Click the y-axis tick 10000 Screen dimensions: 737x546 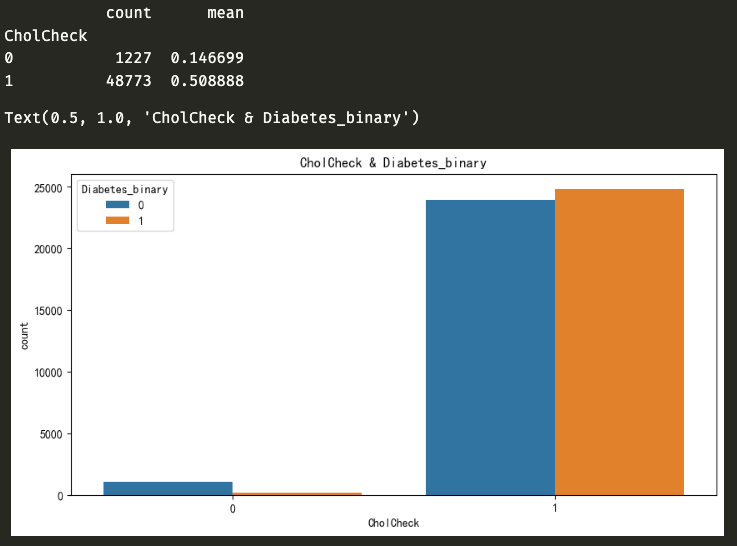point(48,373)
